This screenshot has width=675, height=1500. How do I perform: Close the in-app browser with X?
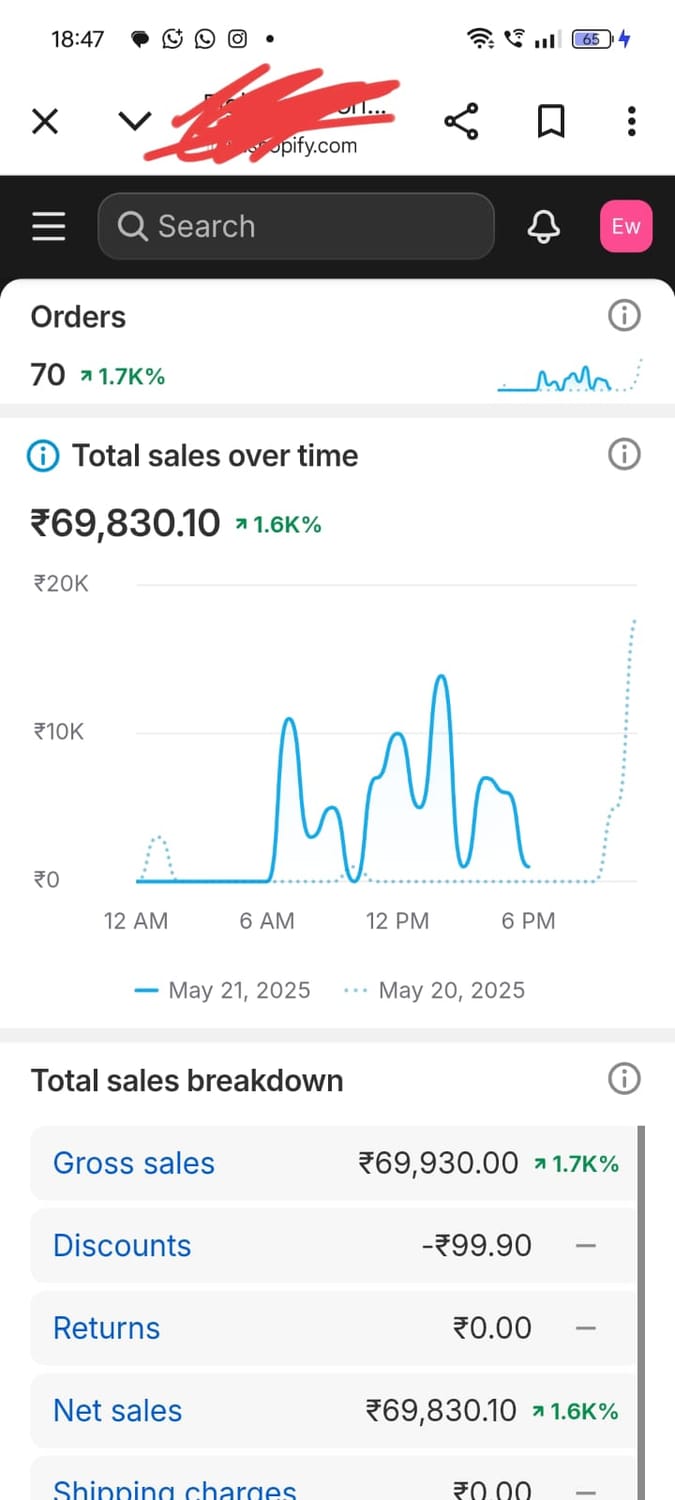[x=45, y=122]
